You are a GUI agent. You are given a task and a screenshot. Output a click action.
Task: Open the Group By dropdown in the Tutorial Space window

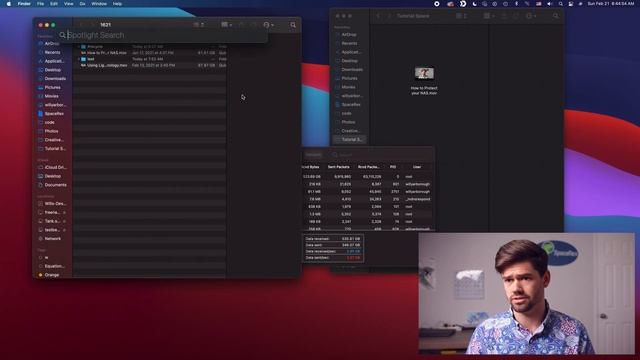[x=489, y=16]
